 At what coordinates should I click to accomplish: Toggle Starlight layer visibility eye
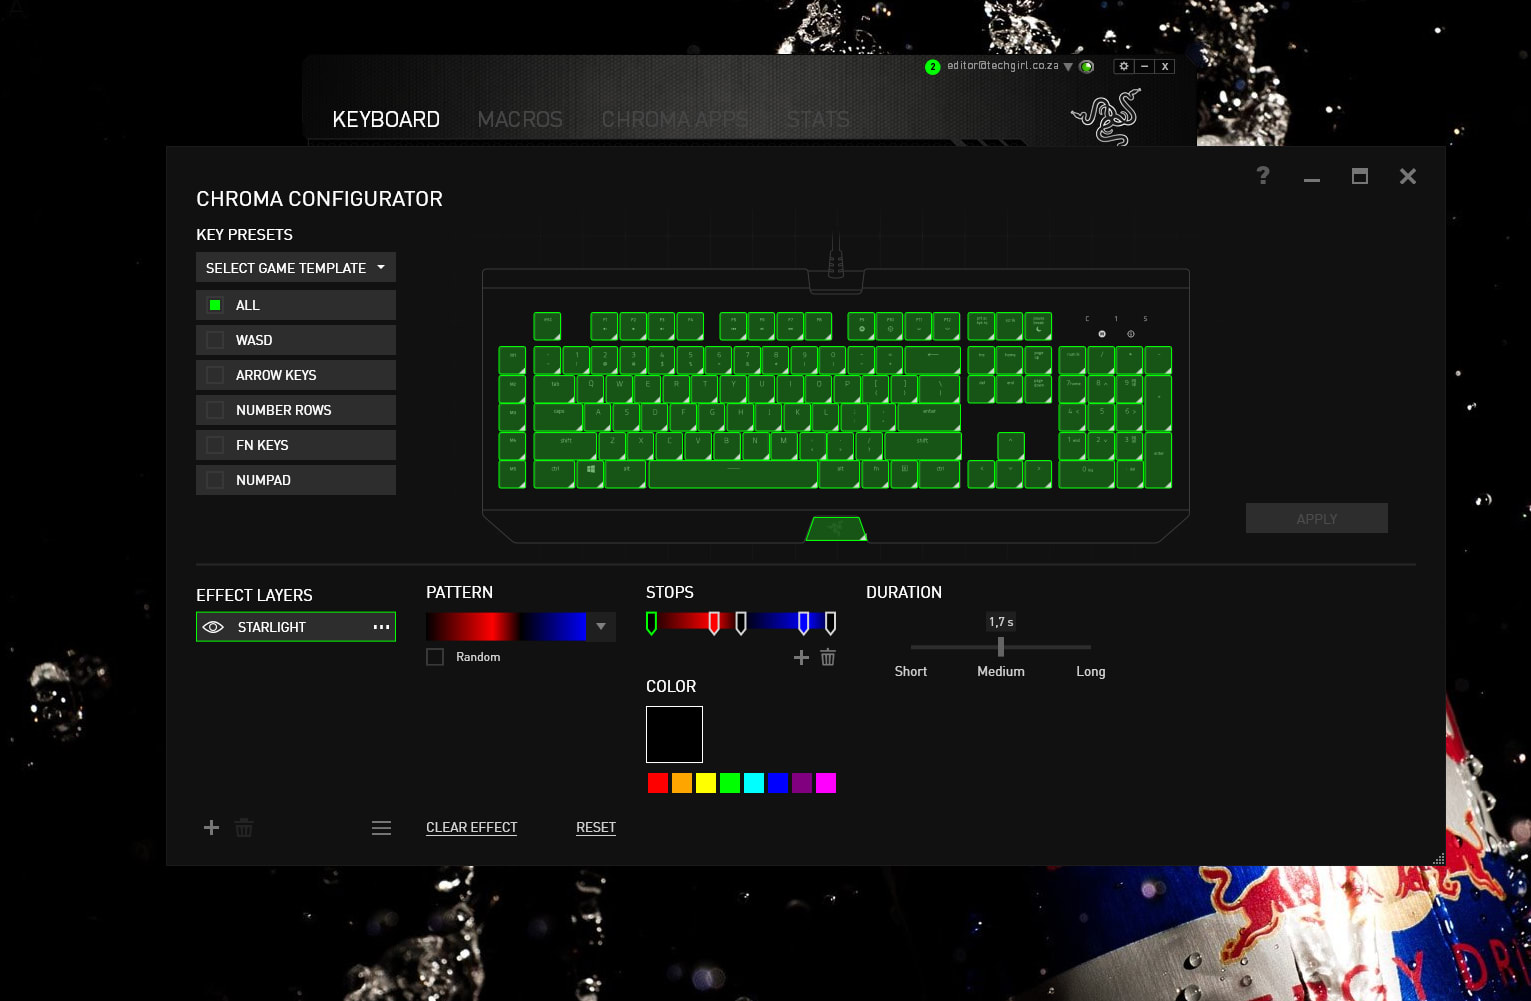click(x=213, y=627)
